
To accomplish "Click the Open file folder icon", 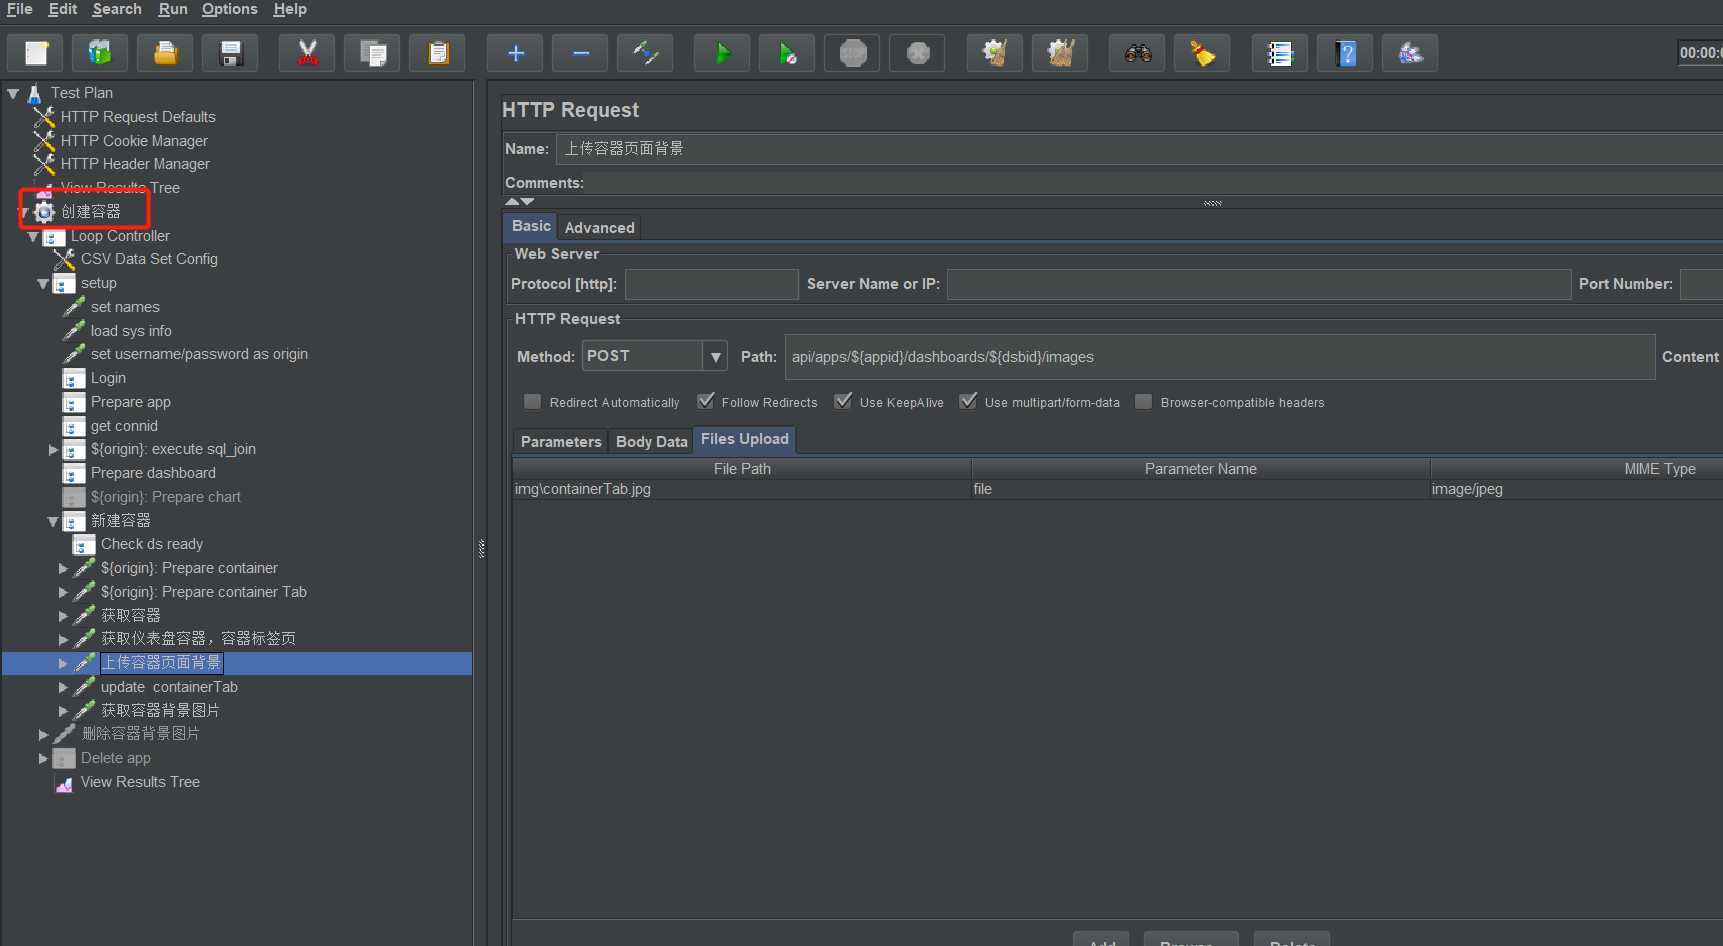I will click(x=166, y=53).
